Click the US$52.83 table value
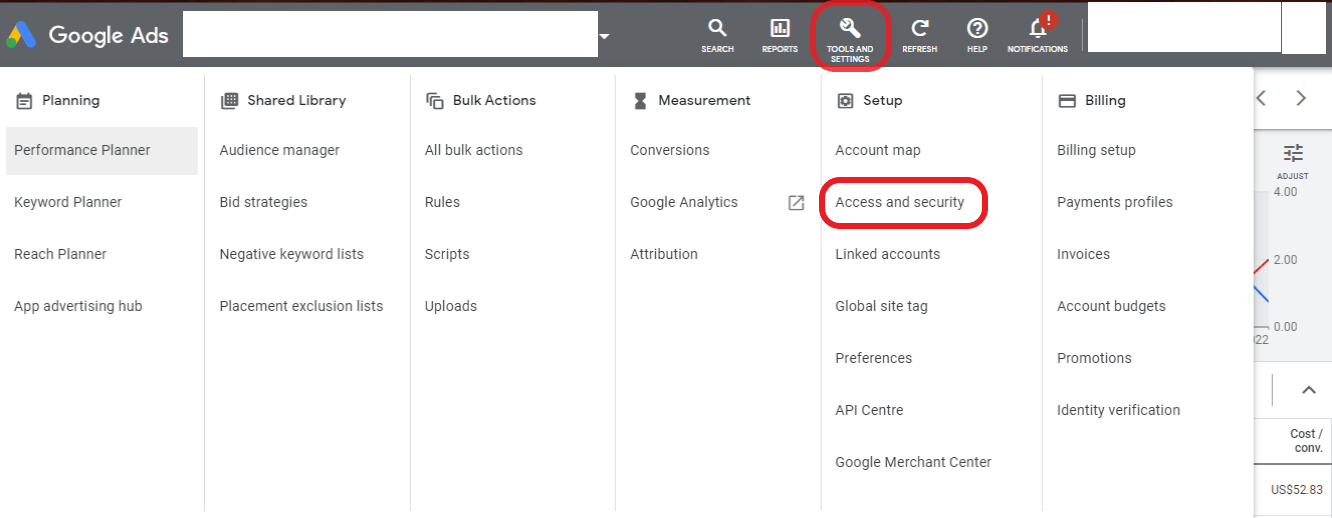 point(1296,490)
